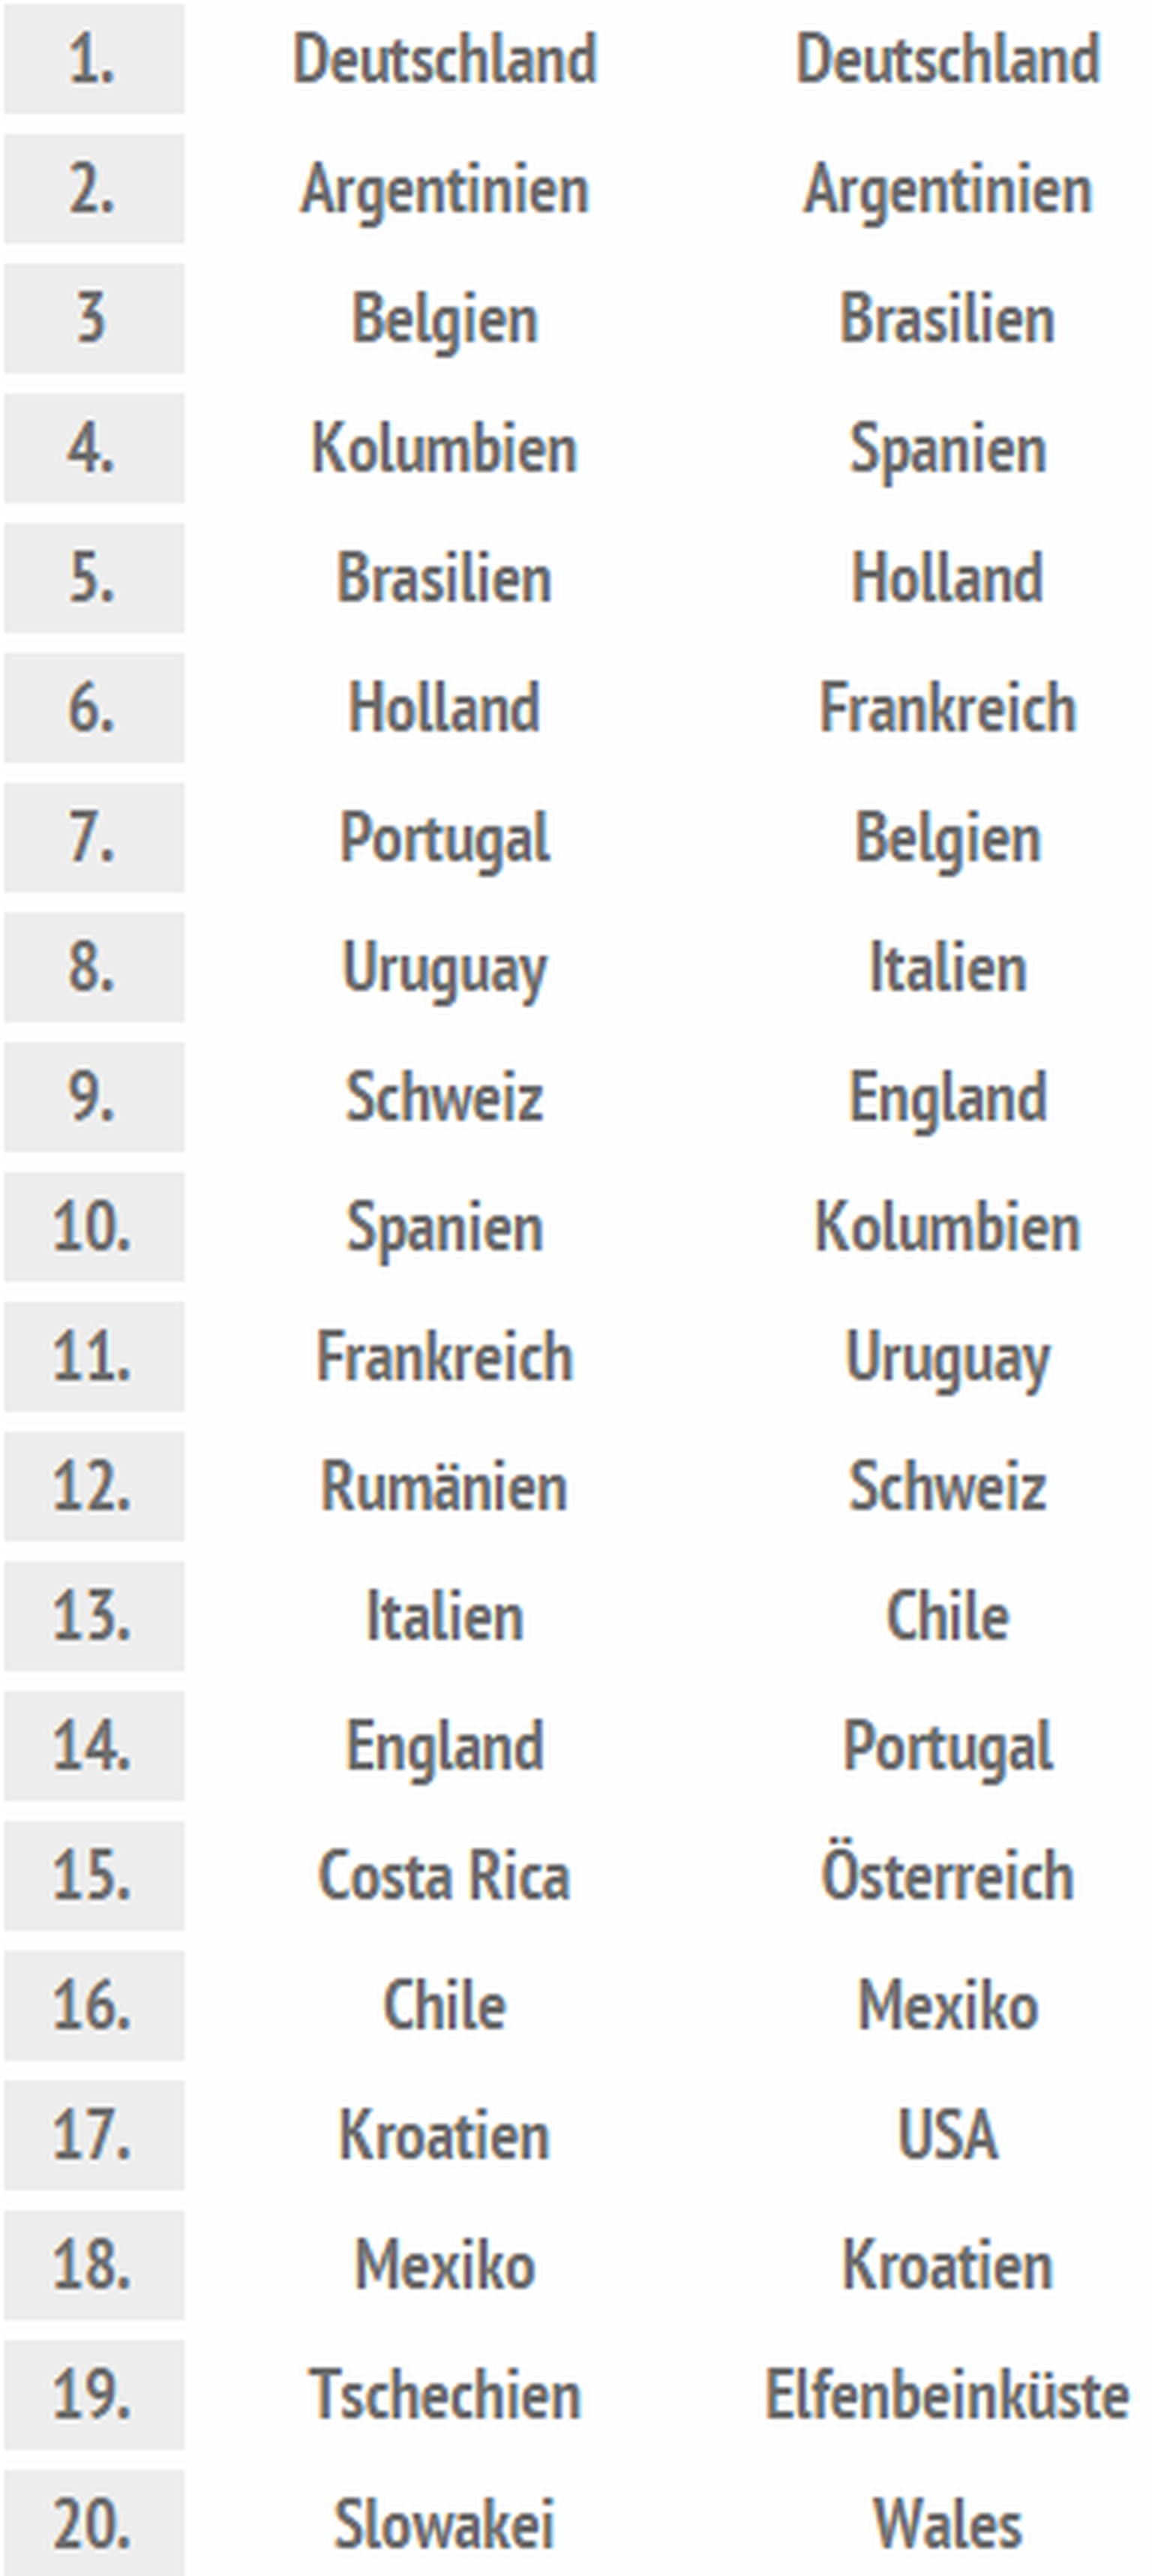Click Schweiz in the rank 9 row
Image resolution: width=1152 pixels, height=2576 pixels.
click(x=444, y=1097)
